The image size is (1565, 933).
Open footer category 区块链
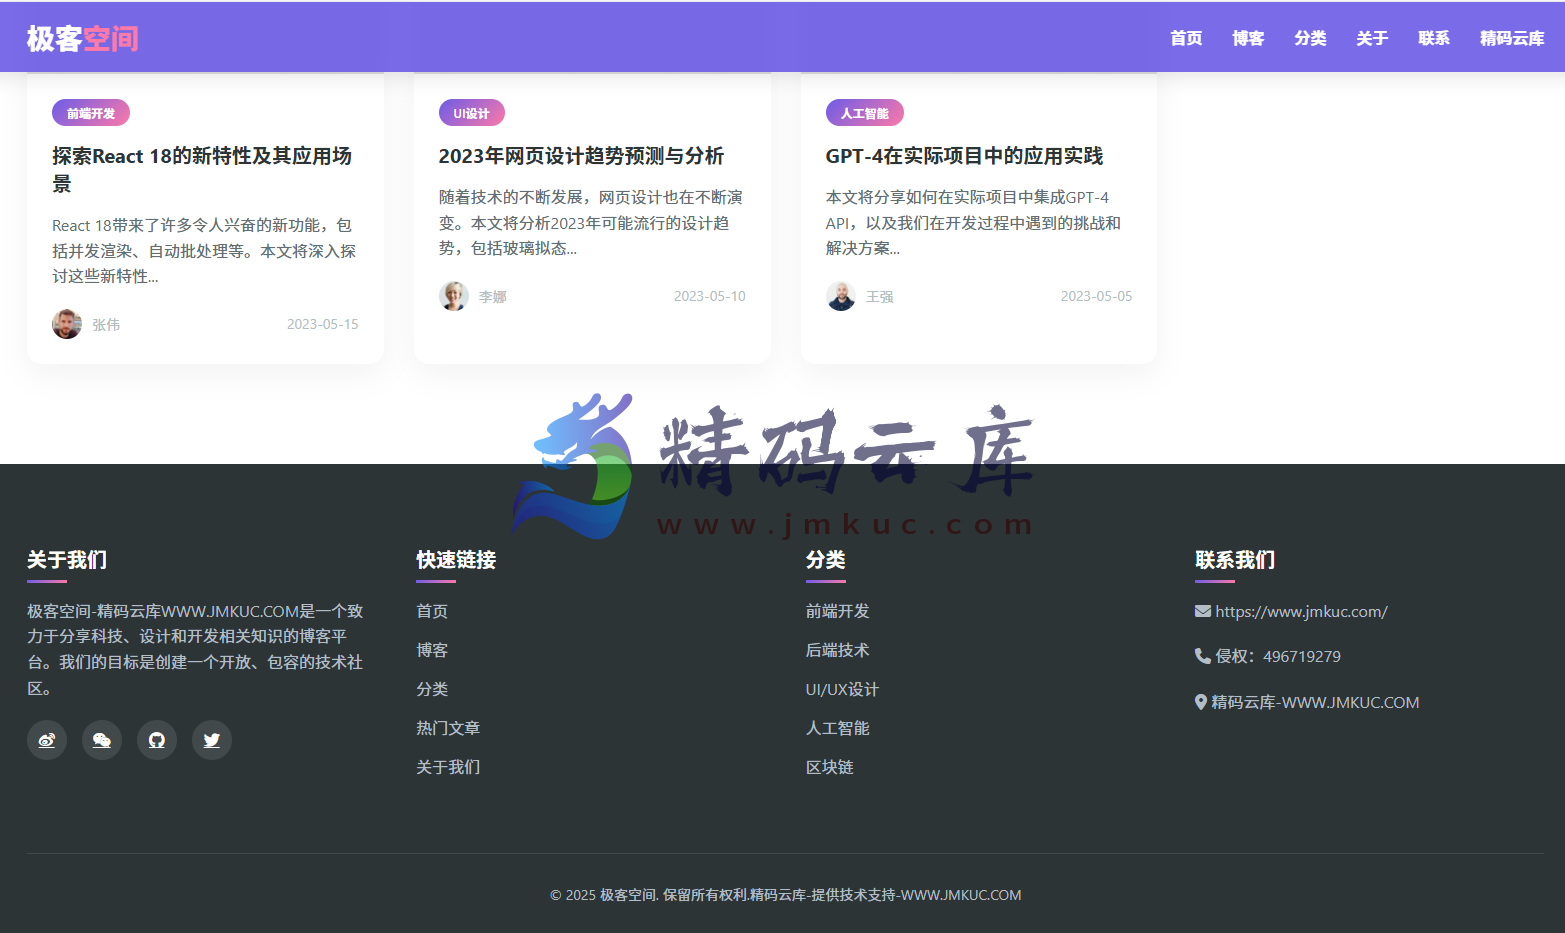(830, 767)
